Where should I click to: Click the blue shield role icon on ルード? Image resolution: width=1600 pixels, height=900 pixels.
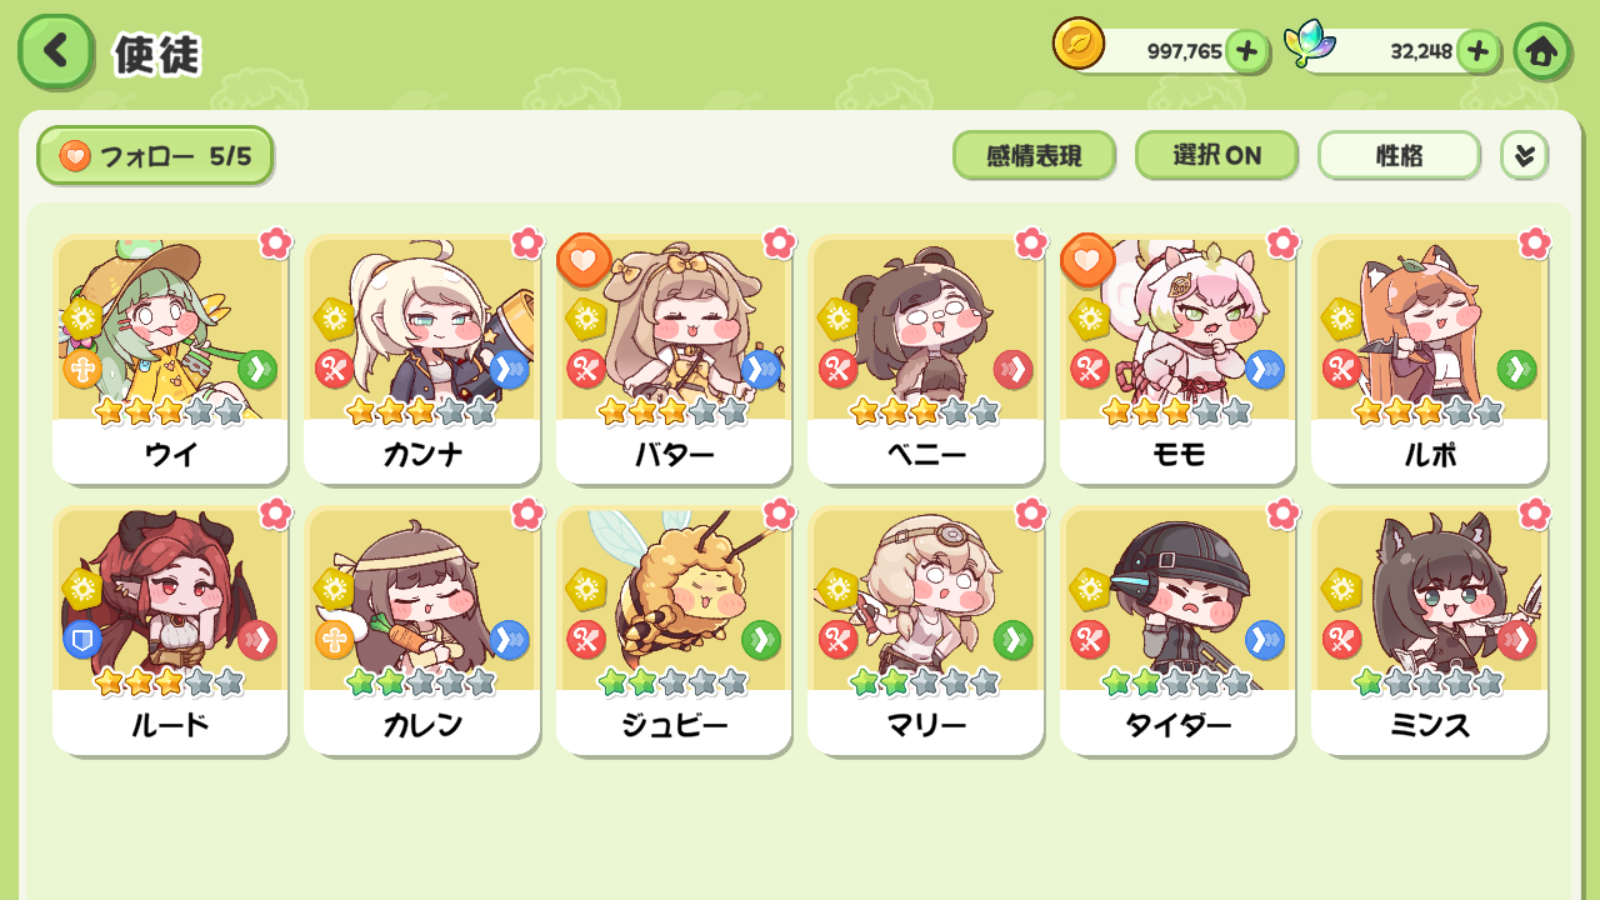point(82,639)
